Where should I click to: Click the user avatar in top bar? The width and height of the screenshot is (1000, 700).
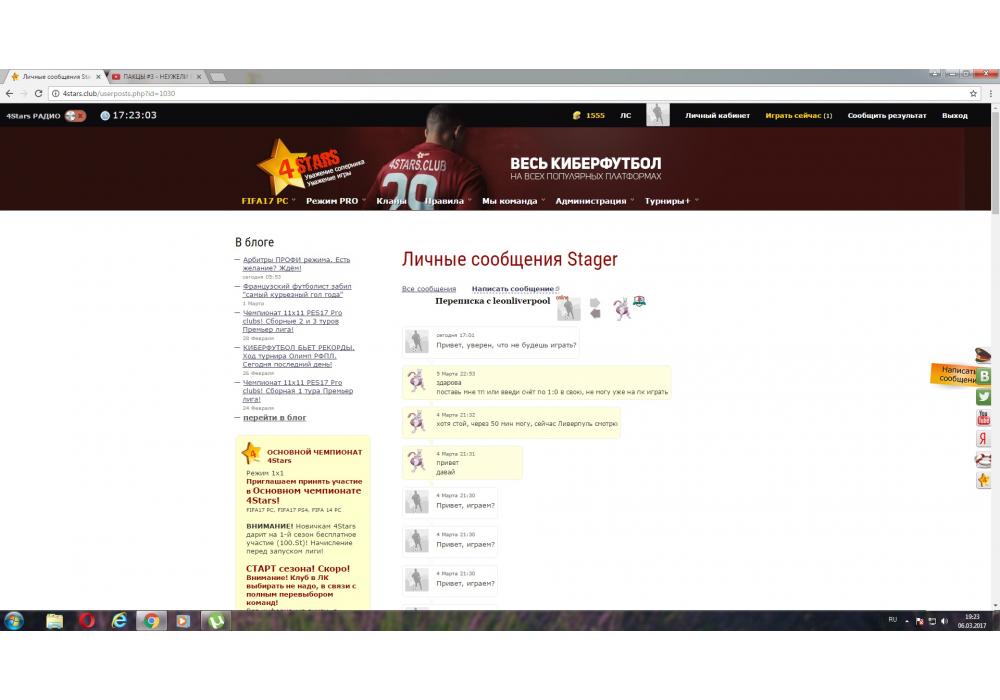click(x=658, y=115)
